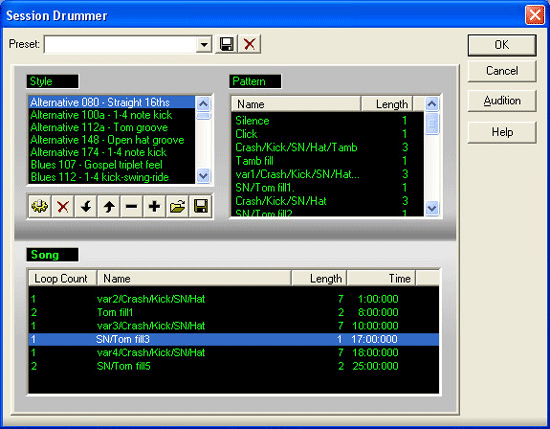Click the Cancel button
Viewport: 550px width, 429px height.
(502, 71)
